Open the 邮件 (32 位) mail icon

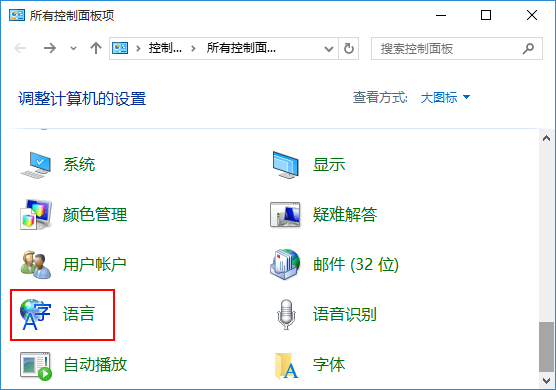285,264
